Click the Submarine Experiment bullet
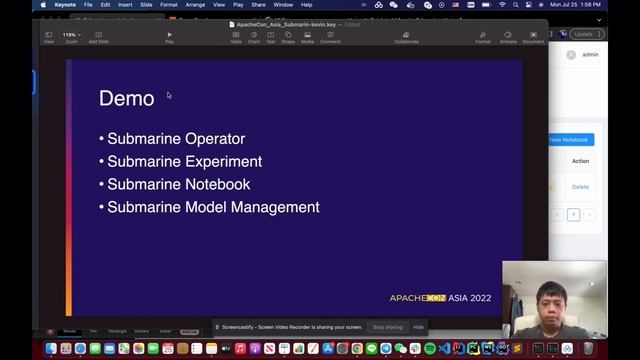 (x=184, y=162)
